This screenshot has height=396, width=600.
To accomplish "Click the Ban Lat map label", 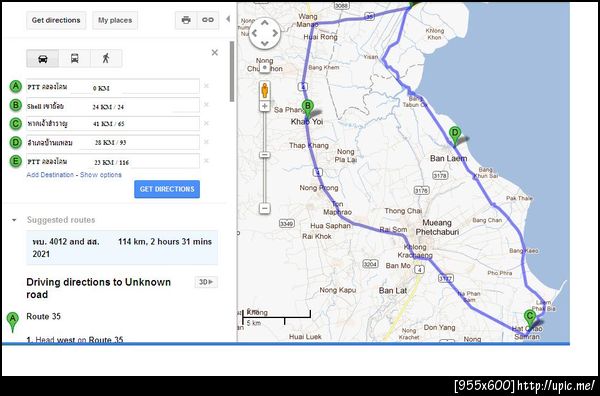I will (393, 291).
